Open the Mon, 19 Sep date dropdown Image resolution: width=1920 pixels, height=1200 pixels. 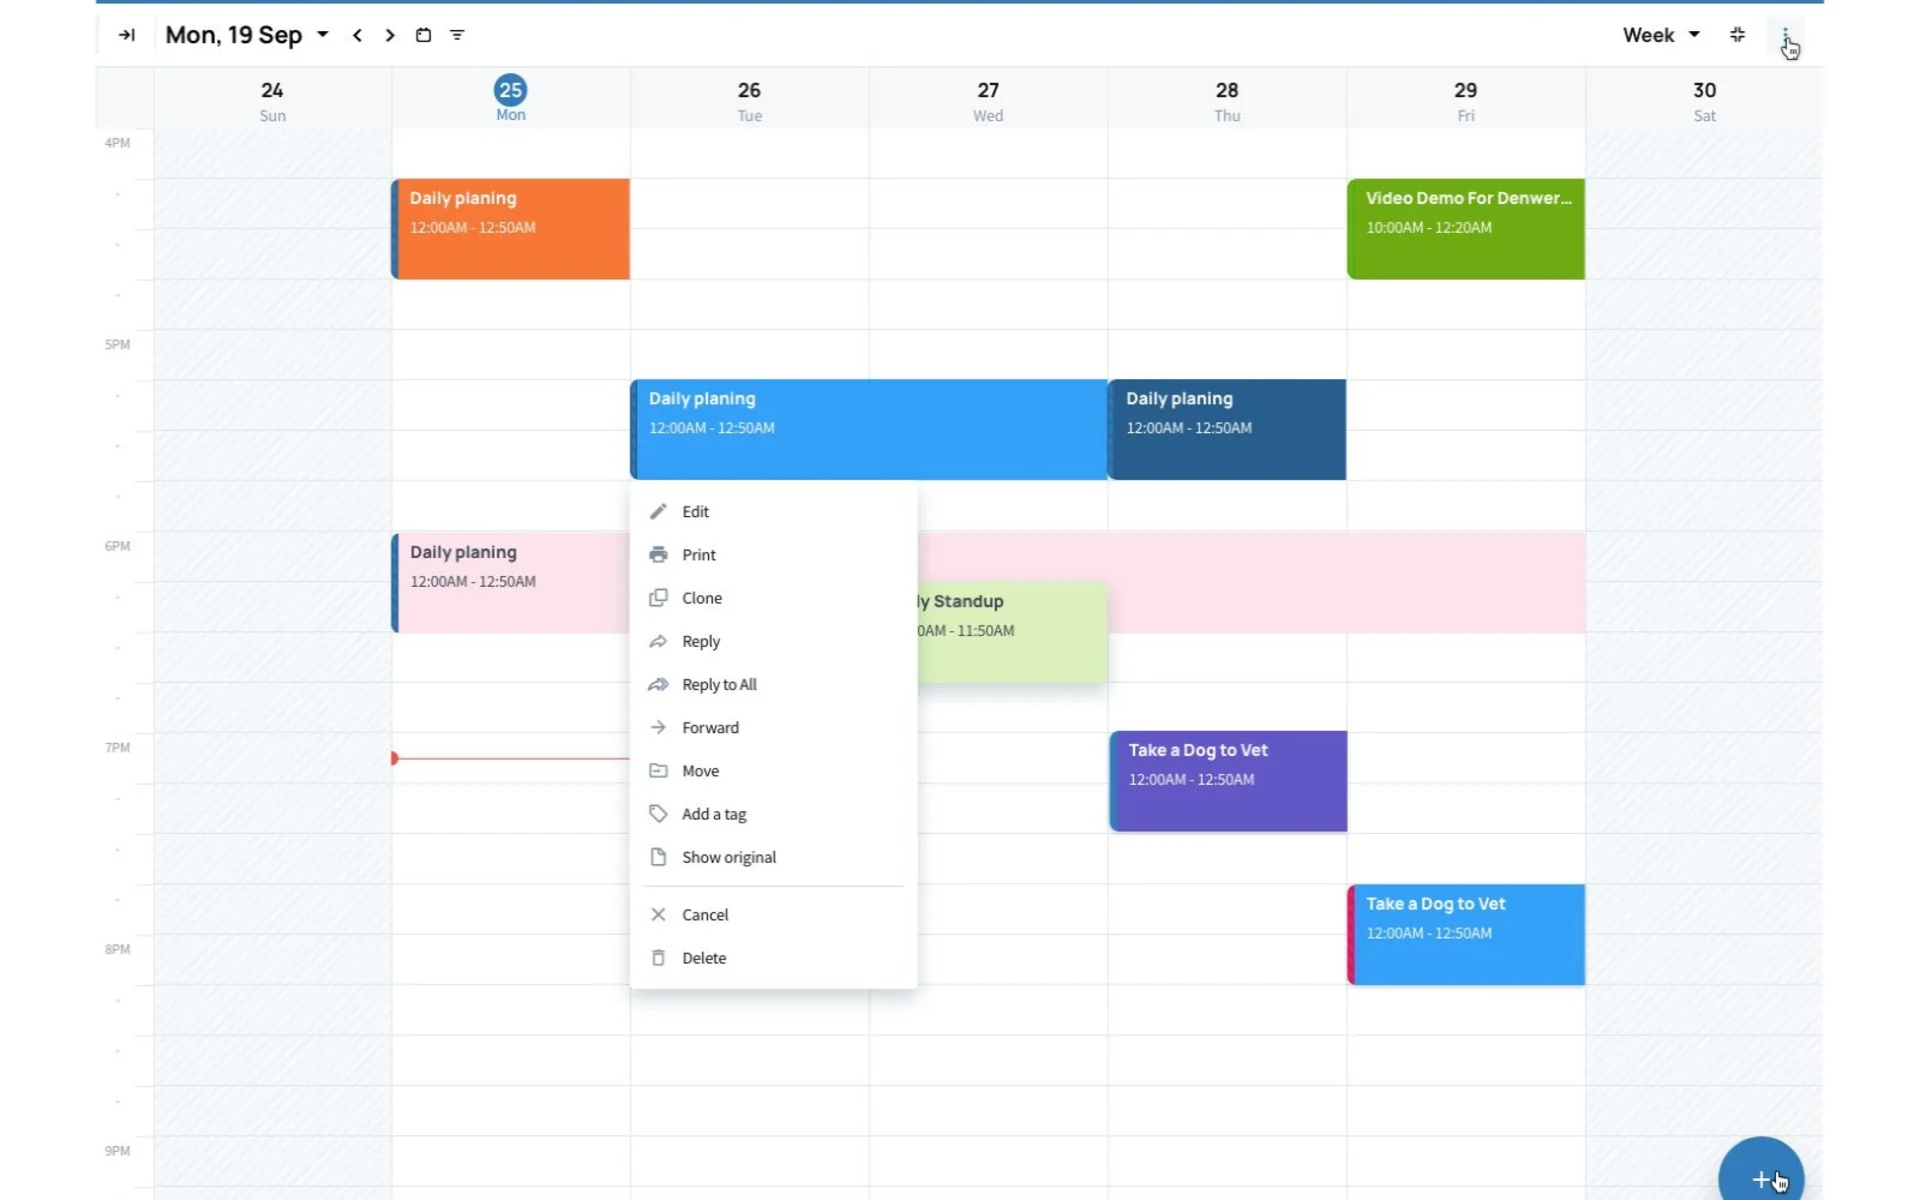[247, 35]
